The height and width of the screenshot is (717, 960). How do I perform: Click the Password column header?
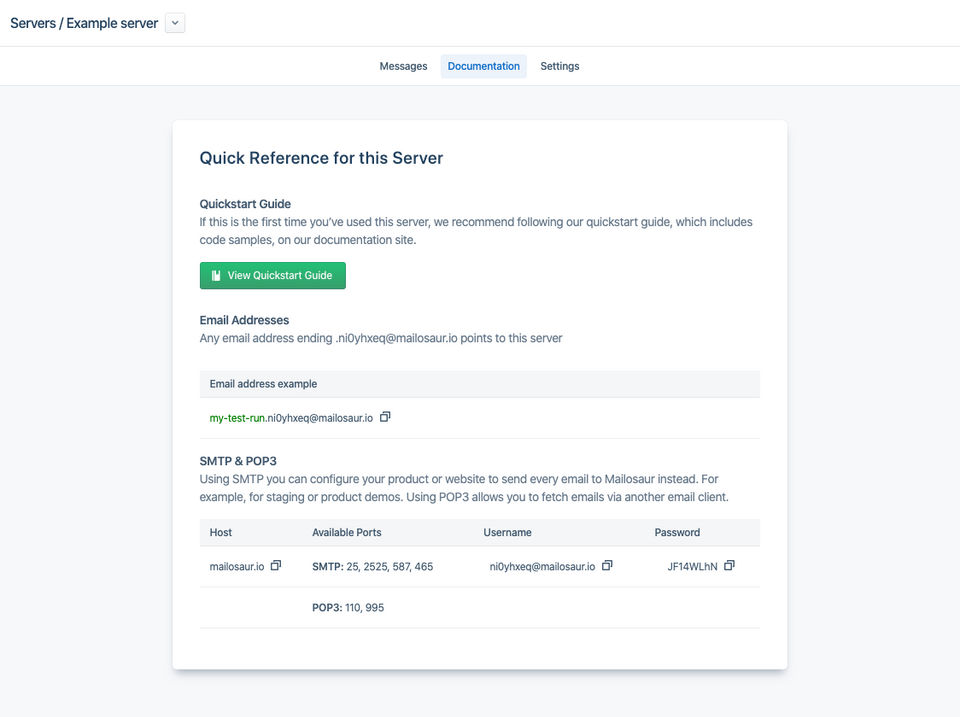coord(677,533)
